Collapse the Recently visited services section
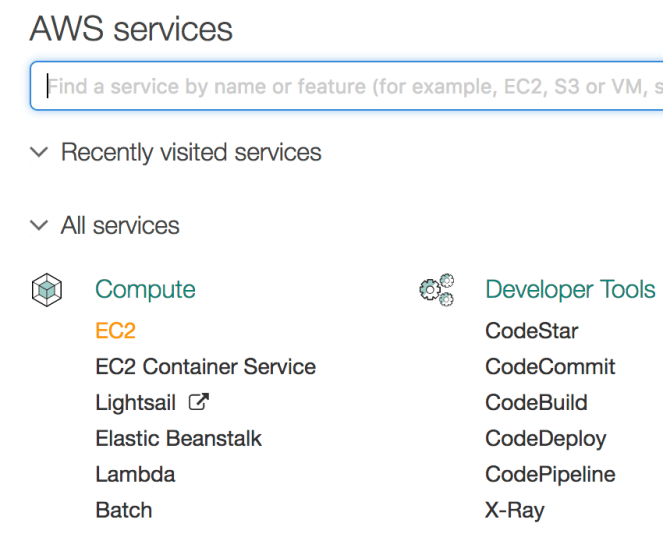663x555 pixels. pyautogui.click(x=39, y=153)
